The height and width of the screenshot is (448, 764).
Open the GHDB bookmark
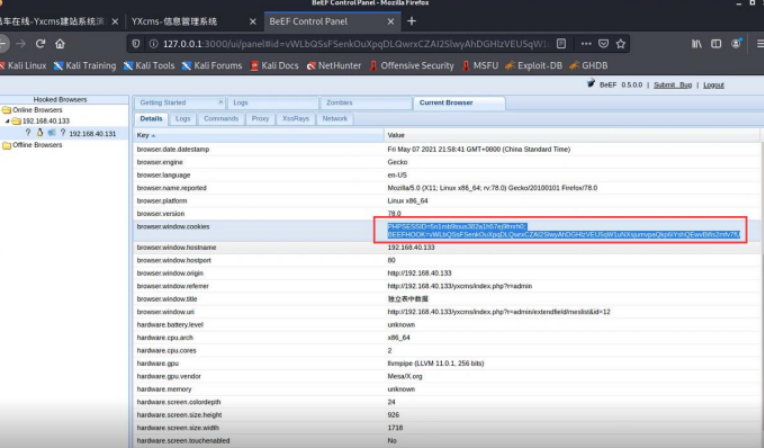pos(589,66)
